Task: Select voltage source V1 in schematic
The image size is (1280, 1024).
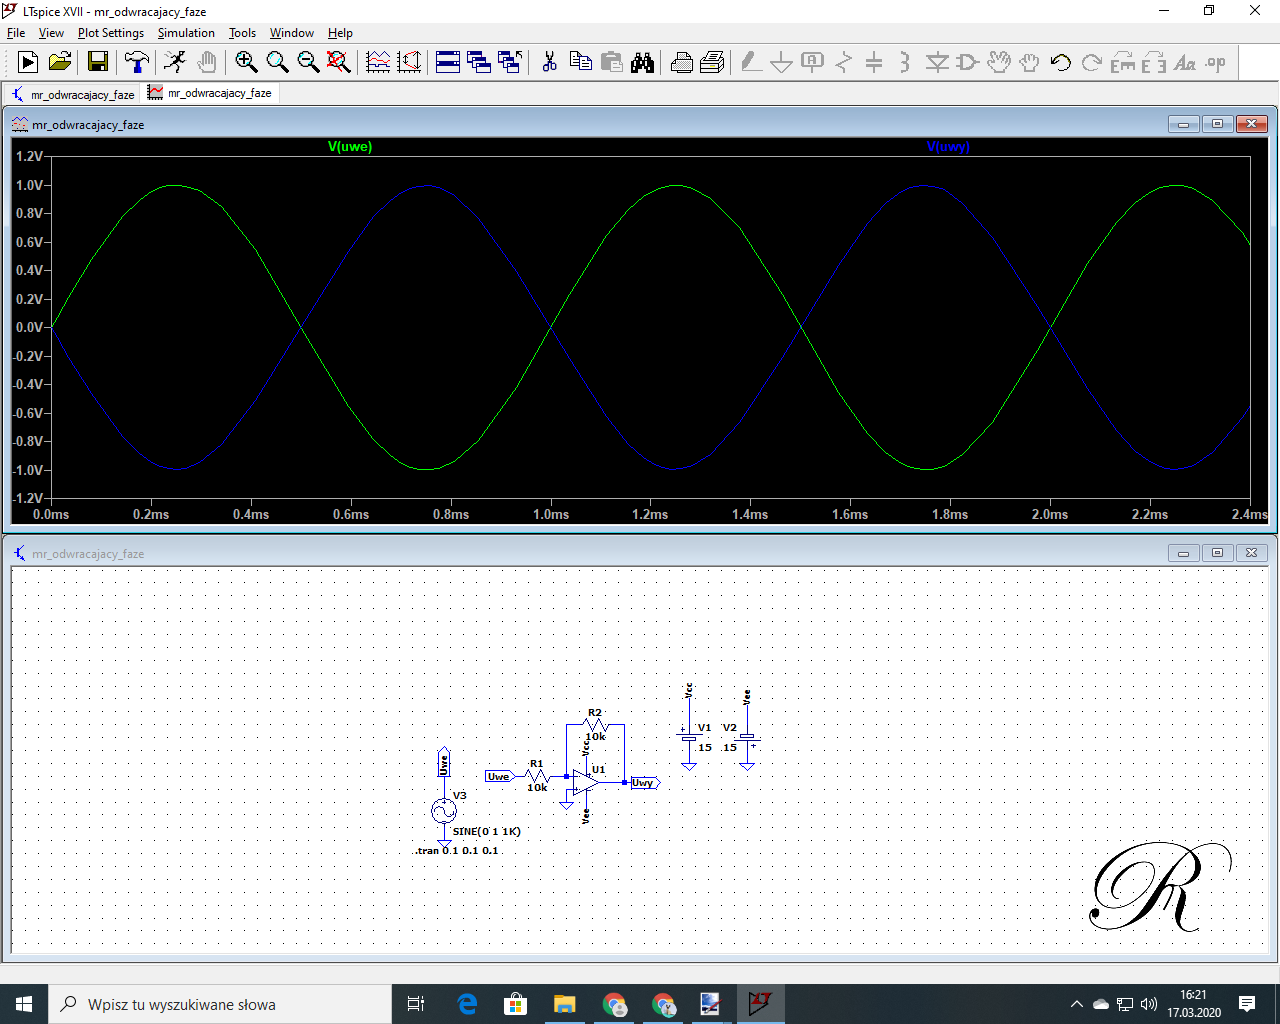Action: click(689, 738)
